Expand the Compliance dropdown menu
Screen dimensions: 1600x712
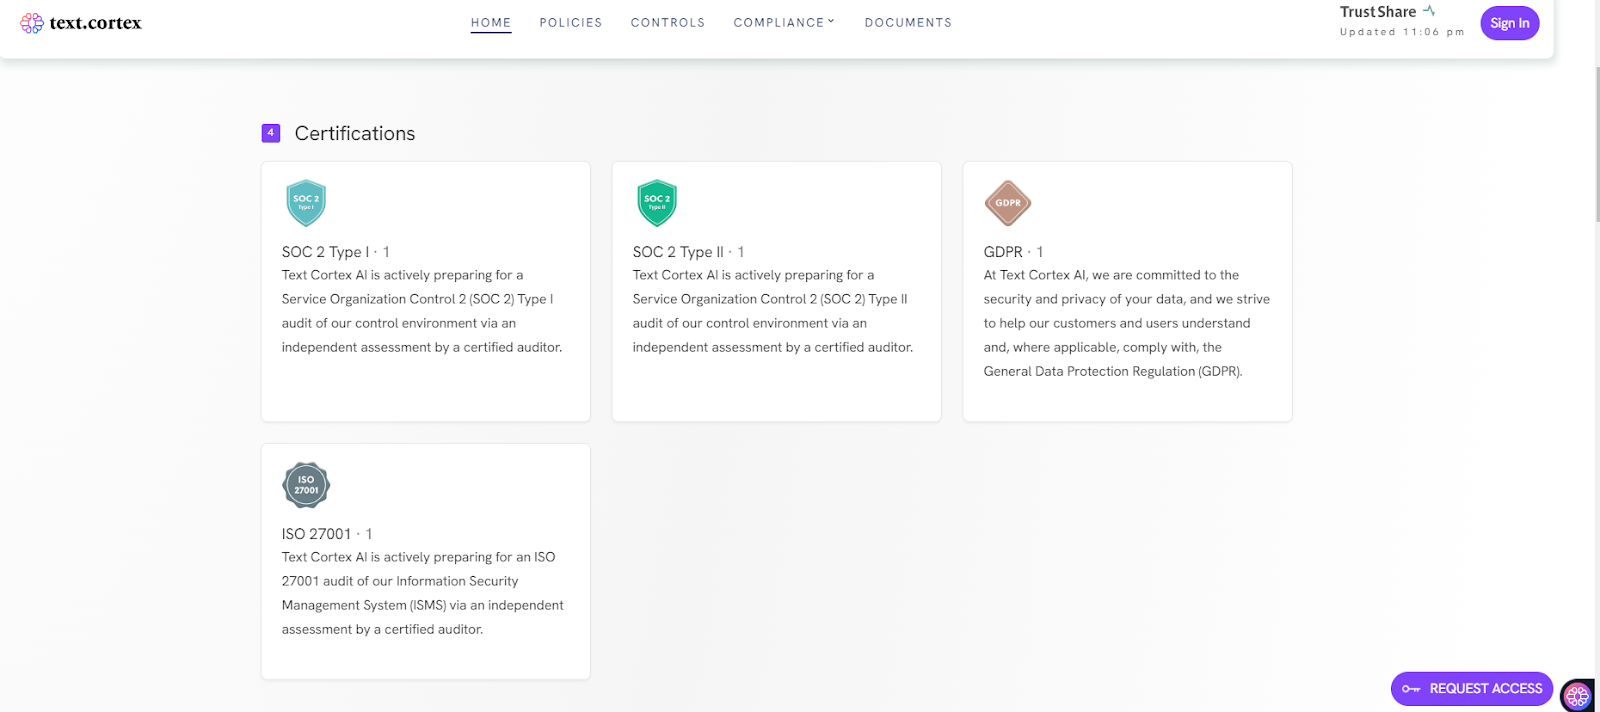click(784, 23)
